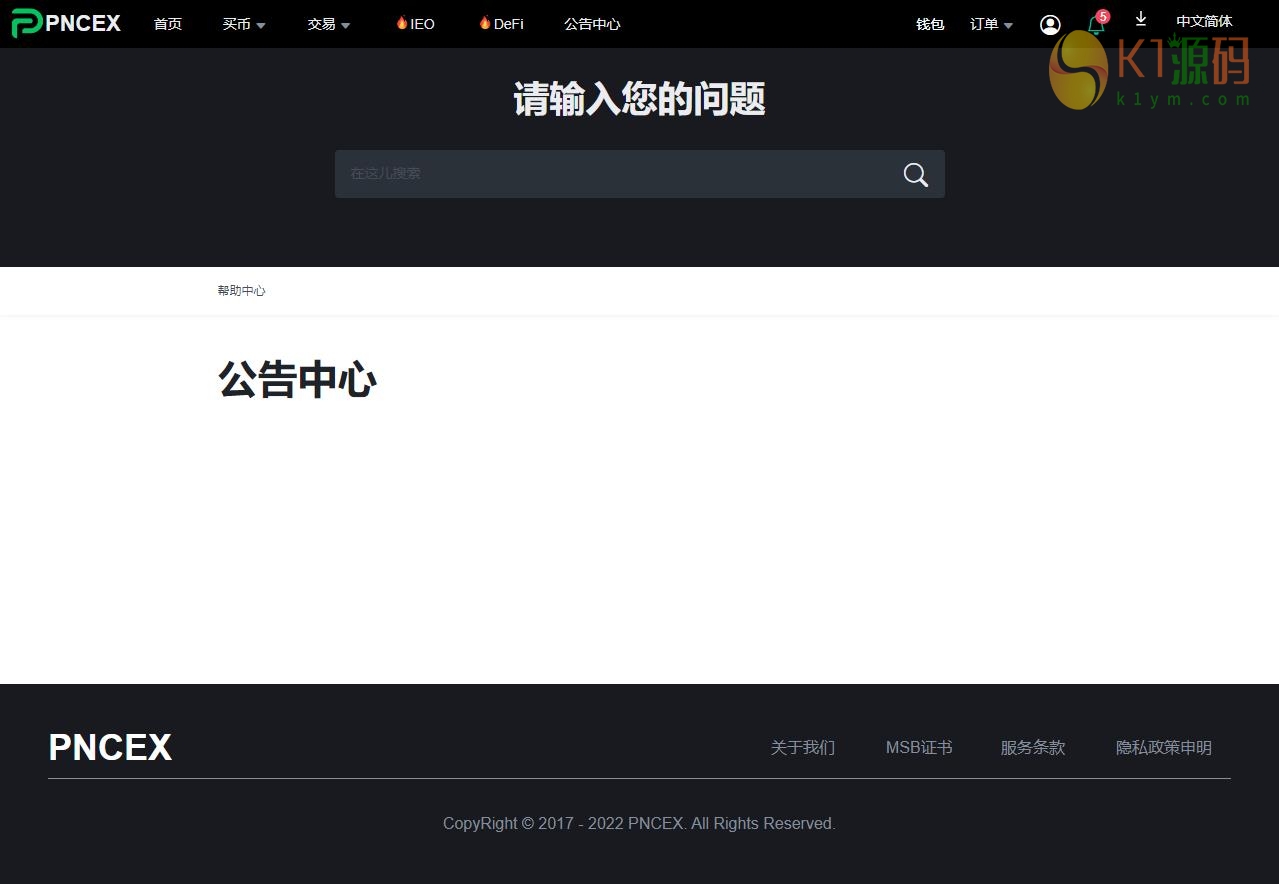The height and width of the screenshot is (884, 1279).
Task: Click the PNCEX logo in header
Action: pyautogui.click(x=66, y=23)
